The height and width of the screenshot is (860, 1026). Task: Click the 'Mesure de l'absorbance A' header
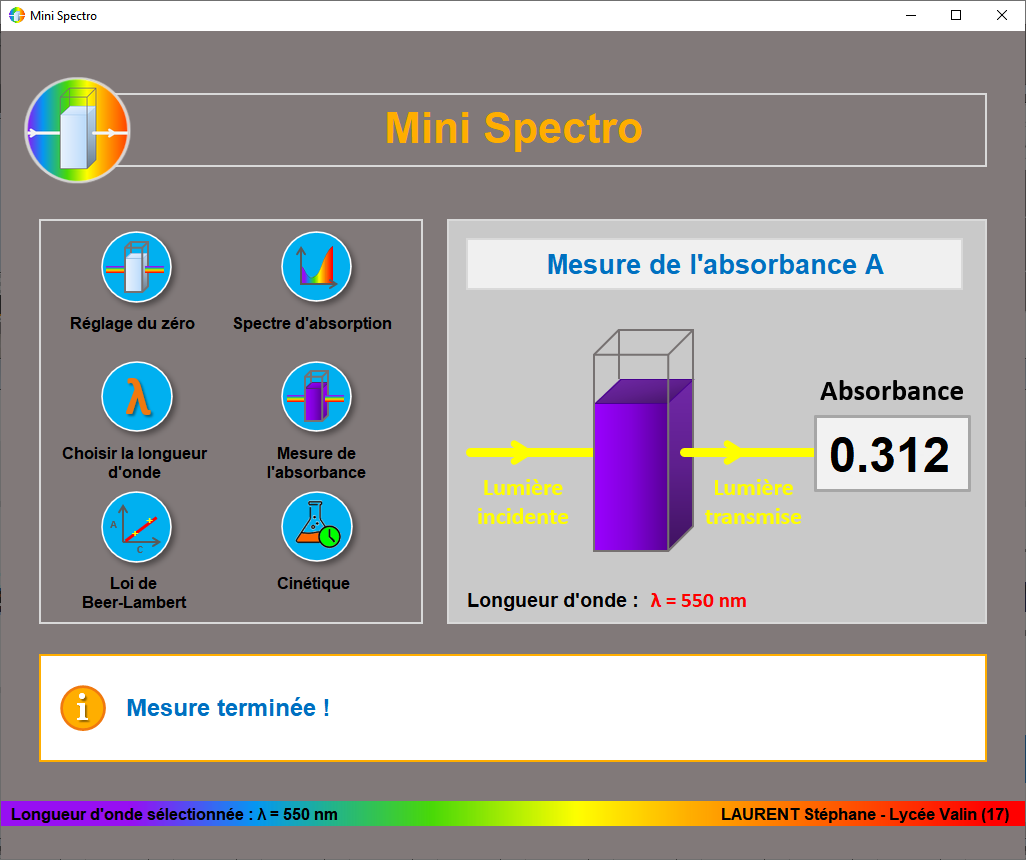tap(714, 265)
